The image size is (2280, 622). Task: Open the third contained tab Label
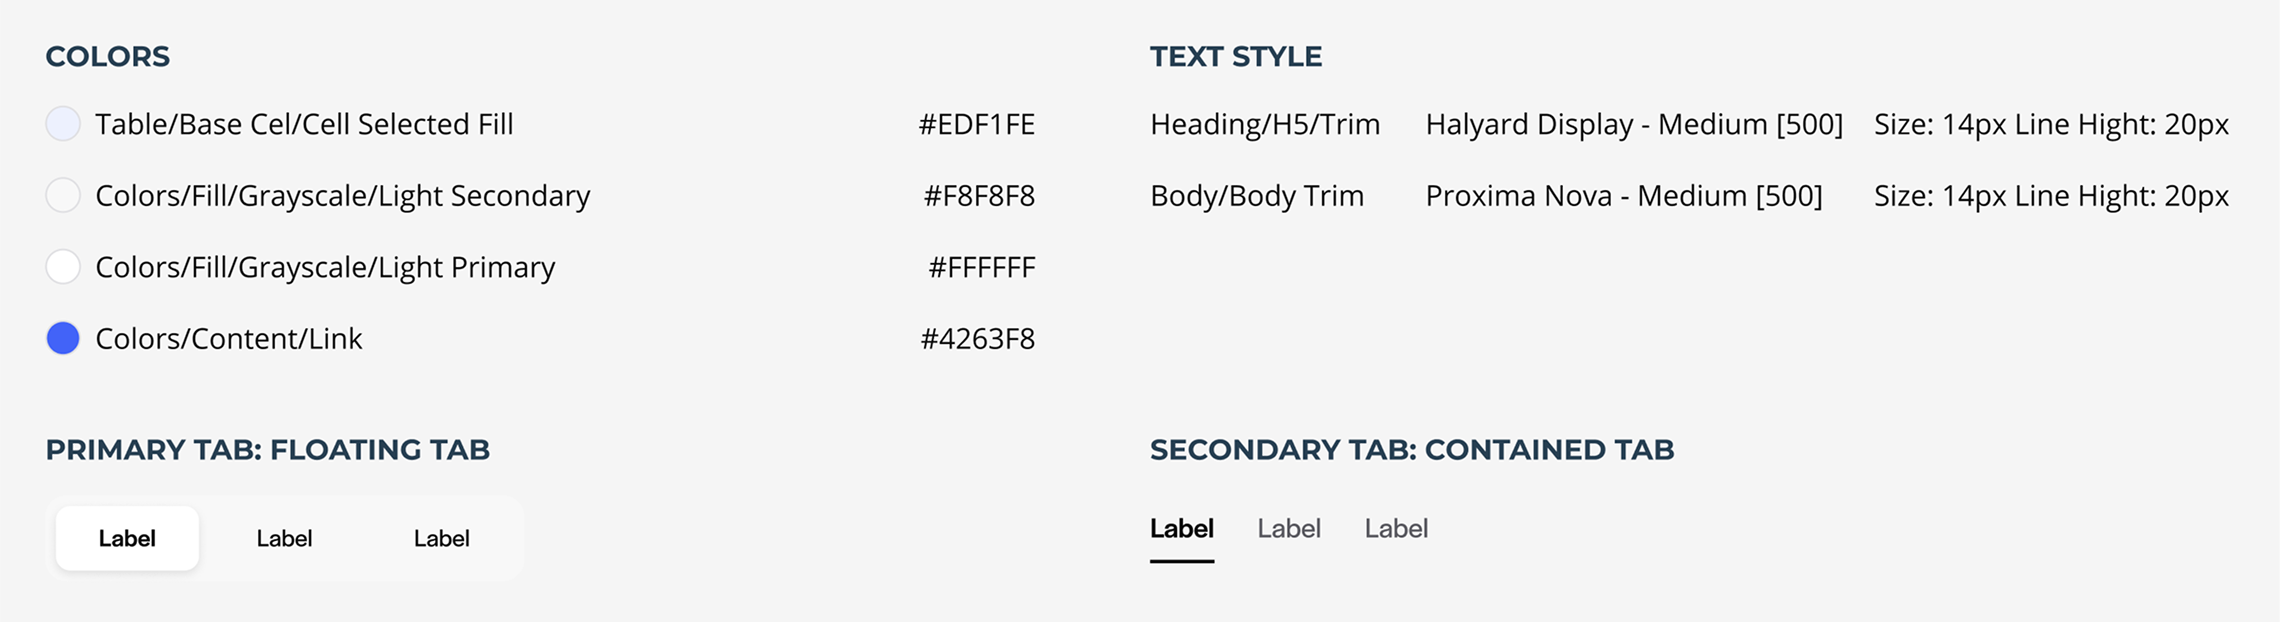1396,528
